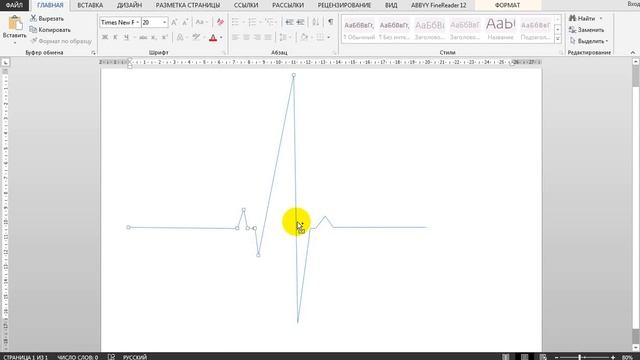
Task: Click the Cut (Вырезать) scissors icon
Action: [x=33, y=18]
